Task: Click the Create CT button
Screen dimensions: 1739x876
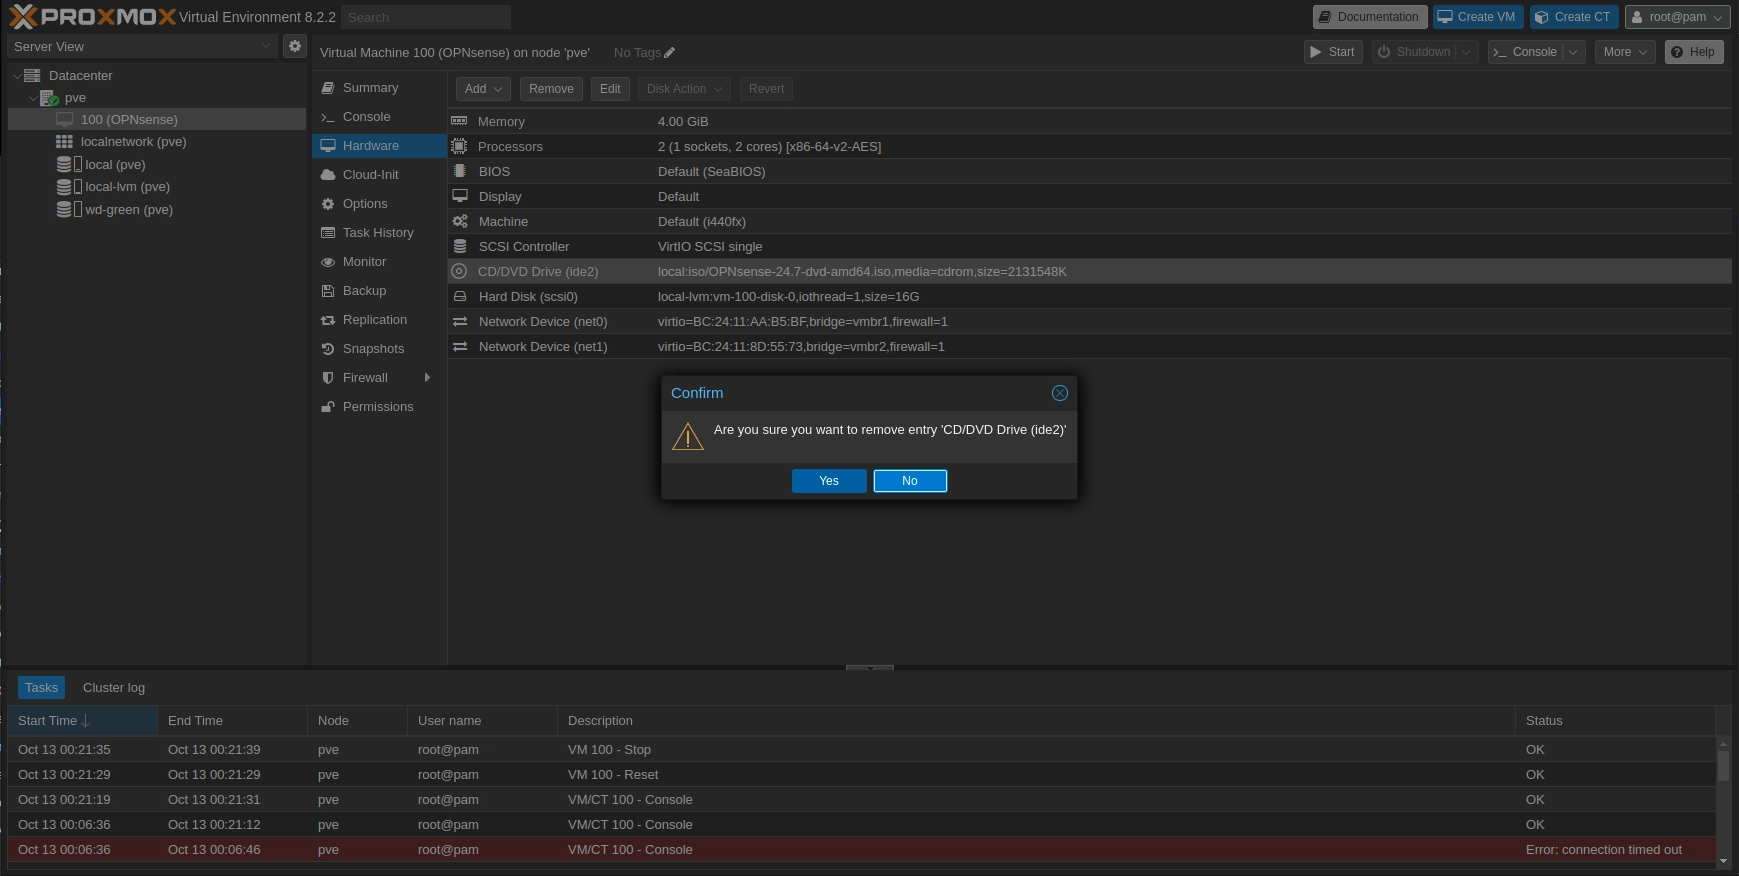Action: coord(1573,17)
